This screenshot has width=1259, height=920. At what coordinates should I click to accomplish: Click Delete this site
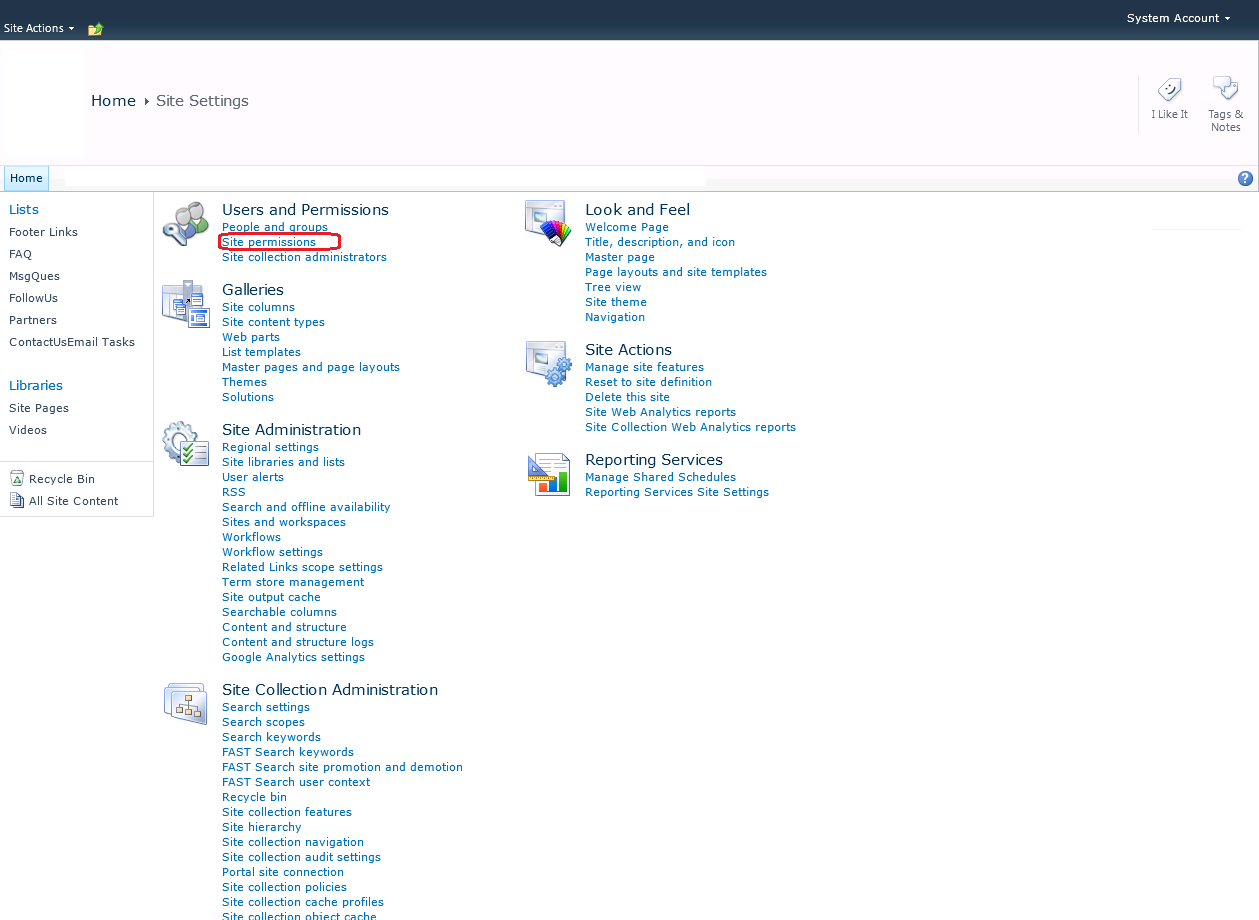click(x=627, y=397)
